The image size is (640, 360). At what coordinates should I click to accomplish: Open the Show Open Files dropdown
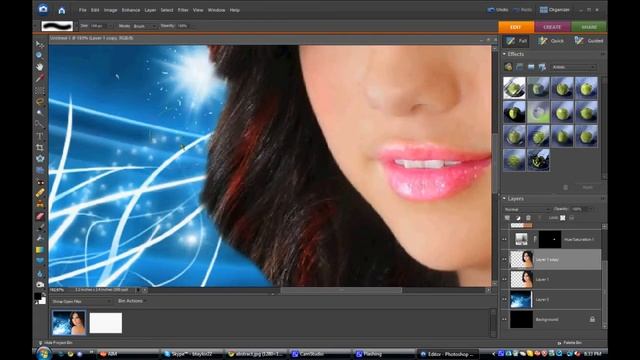82,301
